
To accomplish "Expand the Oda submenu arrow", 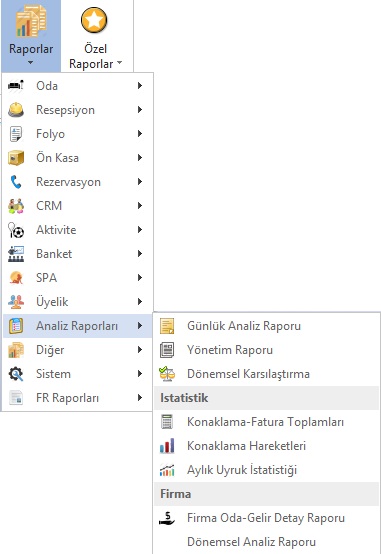I will 140,86.
